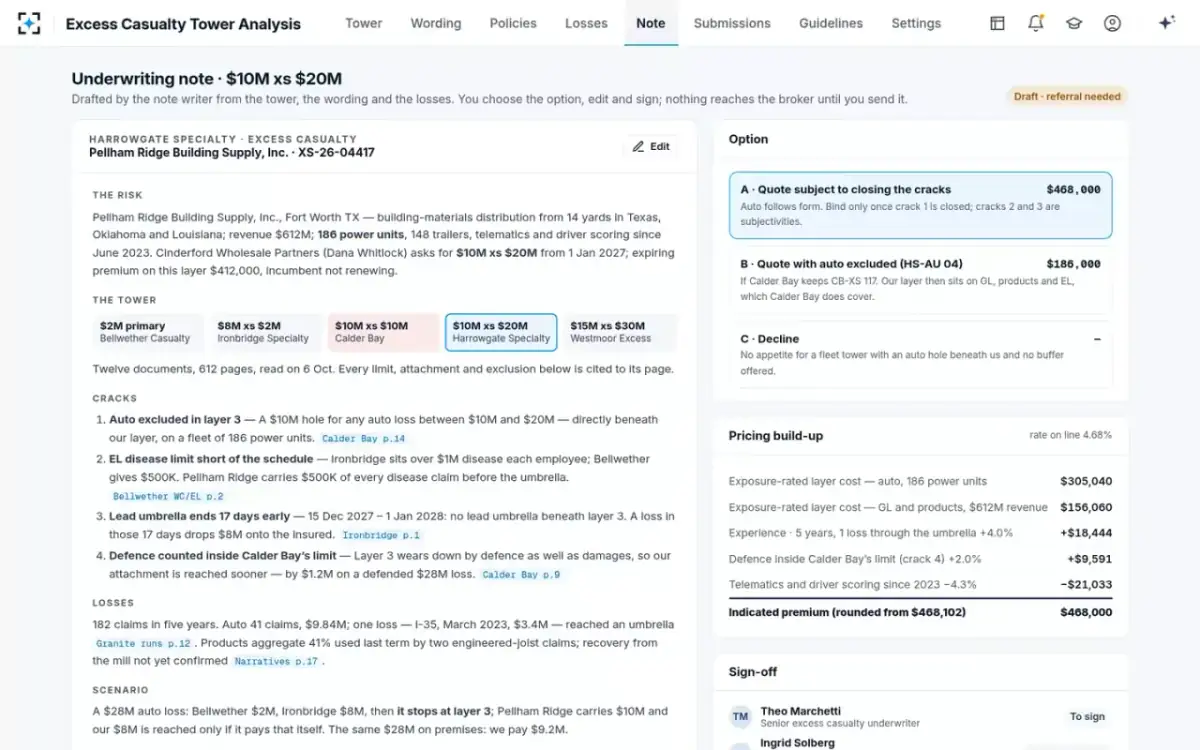Image resolution: width=1200 pixels, height=750 pixels.
Task: Click the To sign status for Theo Marchetti
Action: coord(1087,717)
